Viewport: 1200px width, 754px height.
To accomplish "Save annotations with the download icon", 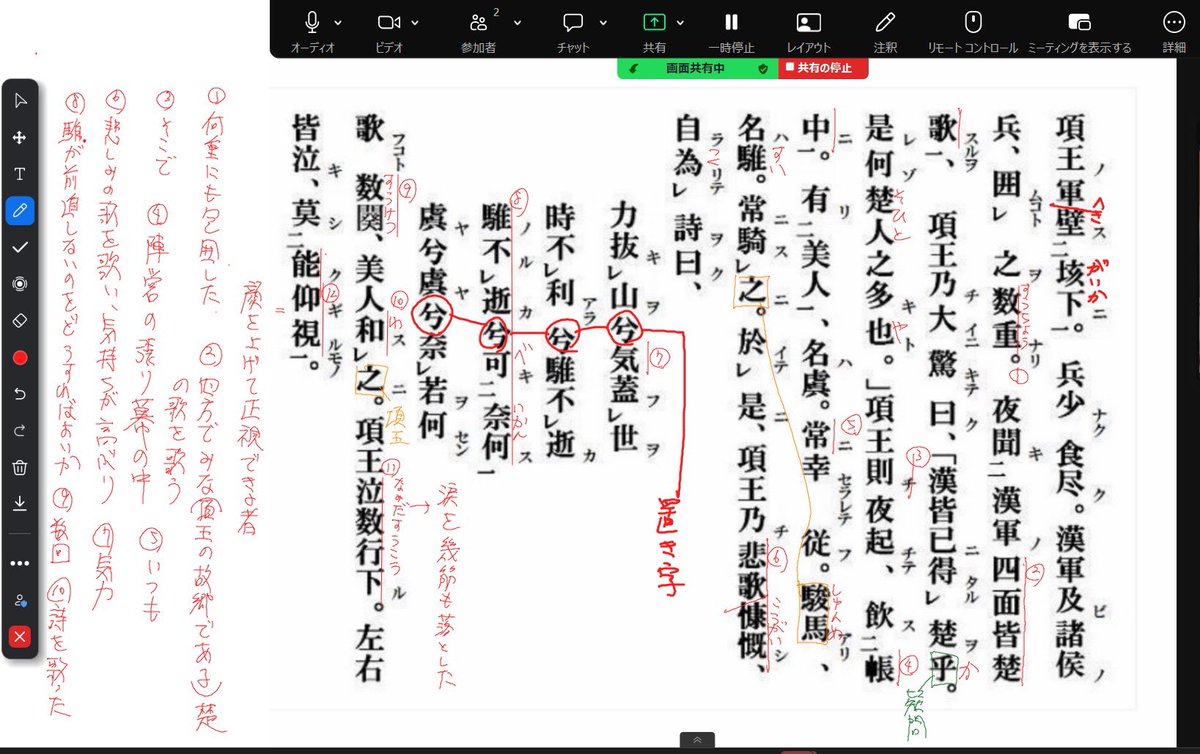I will 20,503.
